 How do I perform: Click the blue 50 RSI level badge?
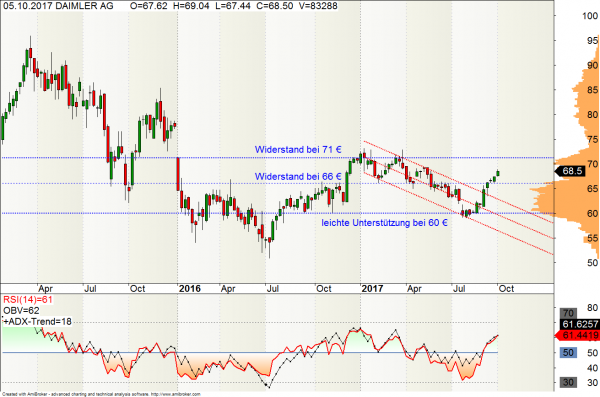tap(568, 353)
